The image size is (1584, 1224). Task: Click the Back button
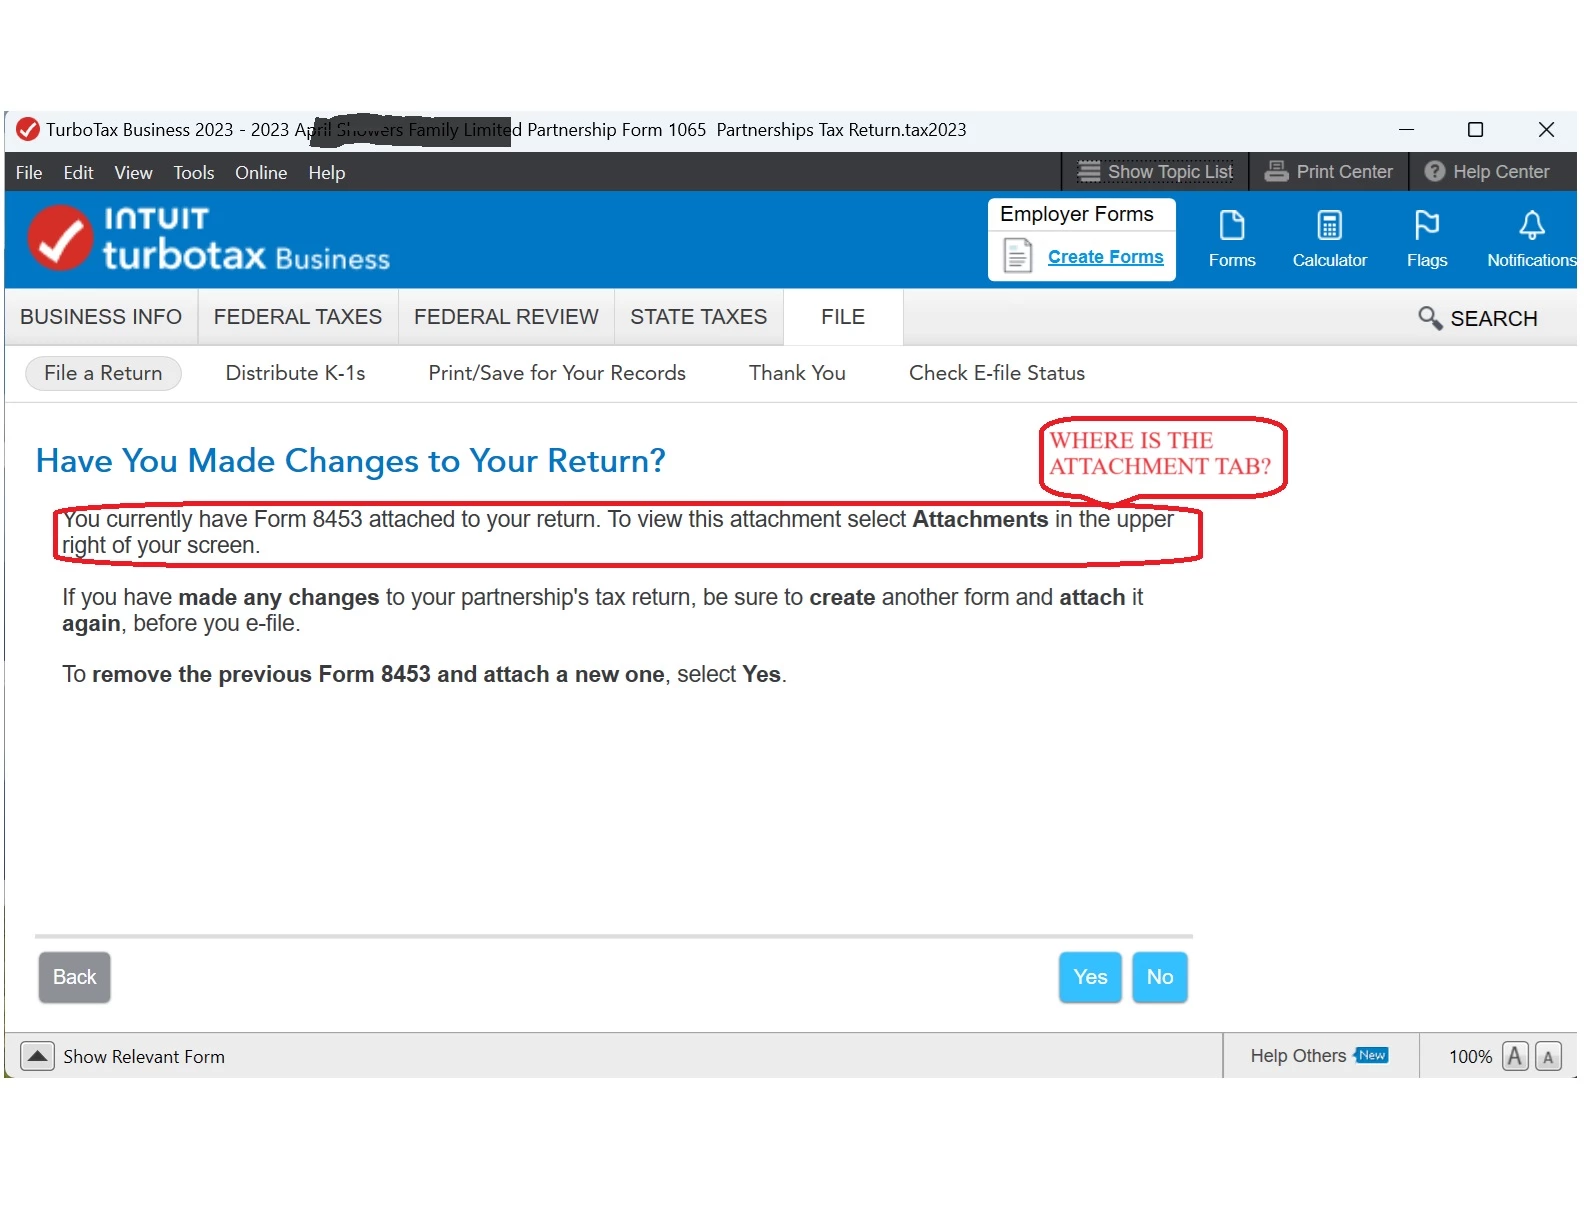click(x=74, y=977)
